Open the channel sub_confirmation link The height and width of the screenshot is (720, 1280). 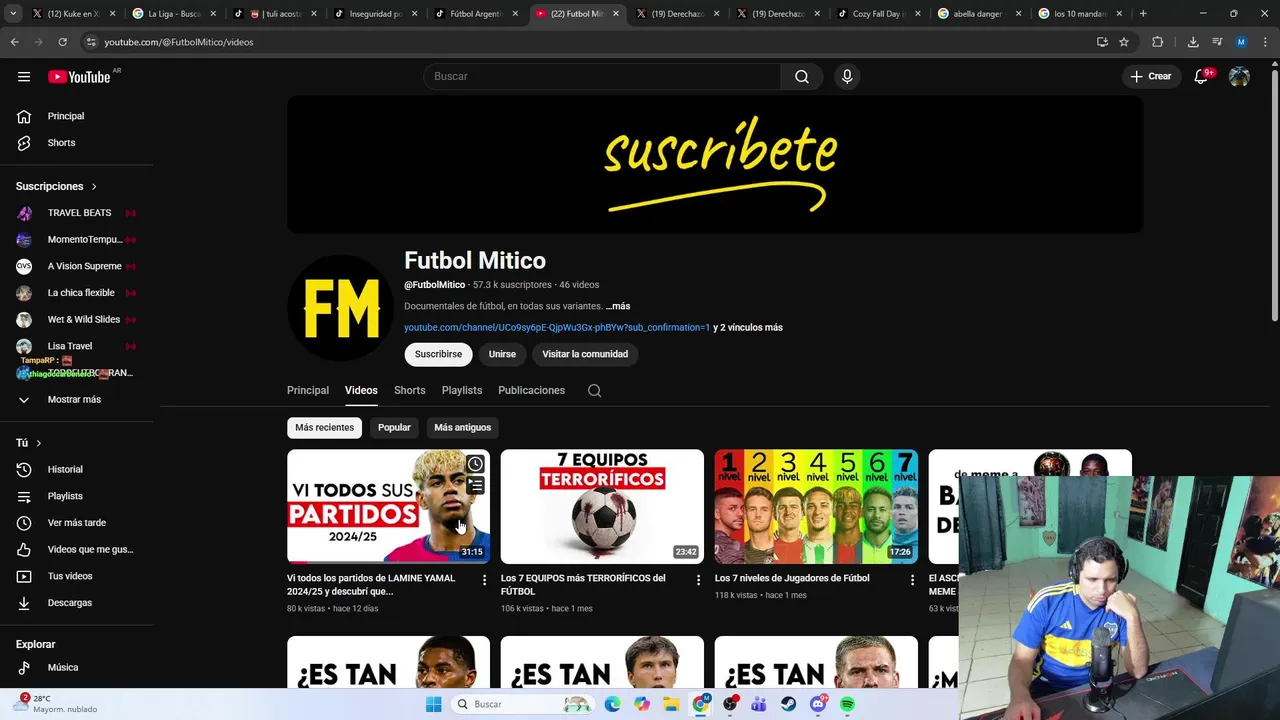point(557,327)
